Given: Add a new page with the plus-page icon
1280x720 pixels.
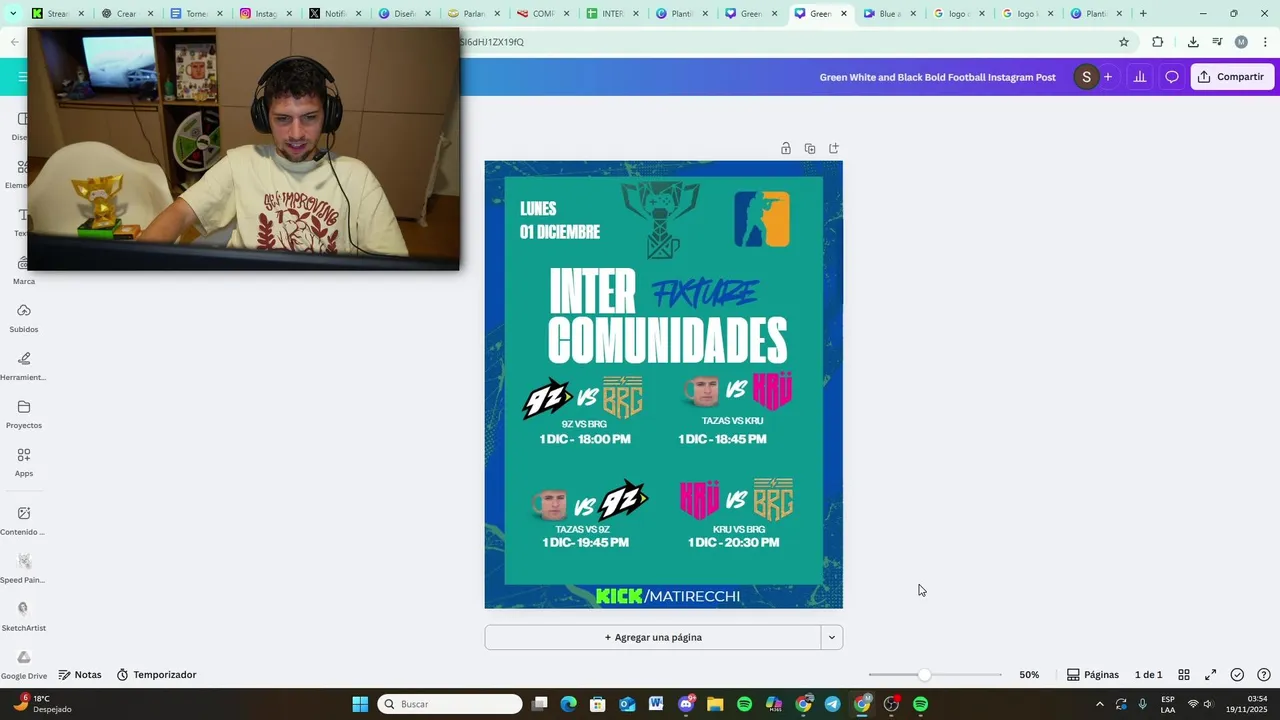Looking at the screenshot, I should coord(834,148).
